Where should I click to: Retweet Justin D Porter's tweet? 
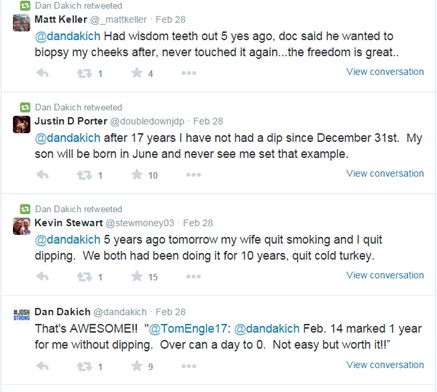pyautogui.click(x=84, y=175)
